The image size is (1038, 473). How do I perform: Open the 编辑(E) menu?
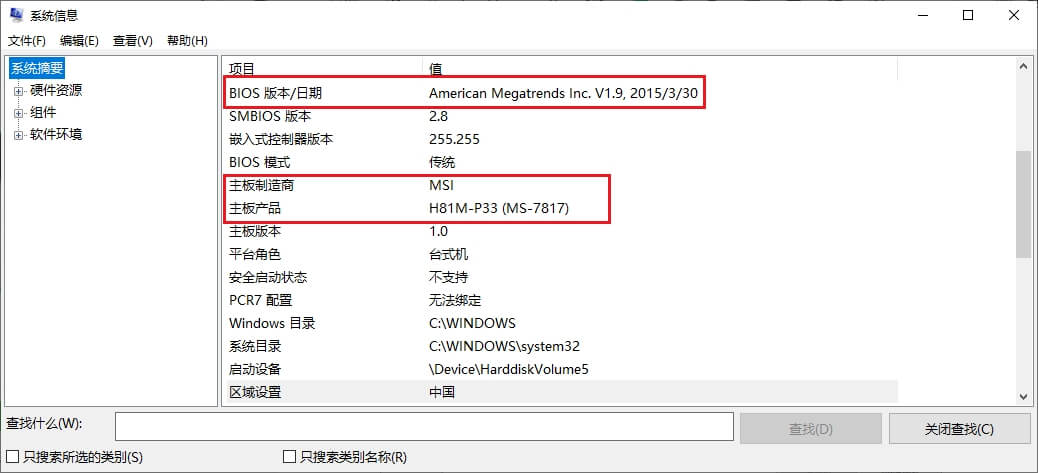click(79, 41)
